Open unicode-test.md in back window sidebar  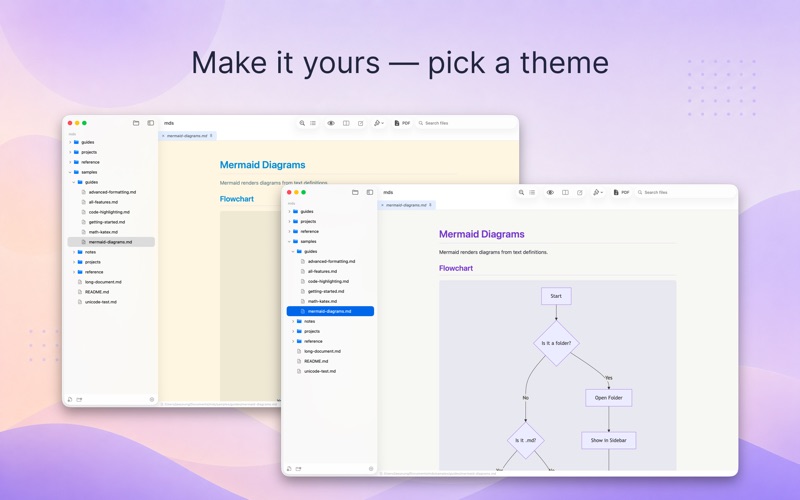(111, 302)
